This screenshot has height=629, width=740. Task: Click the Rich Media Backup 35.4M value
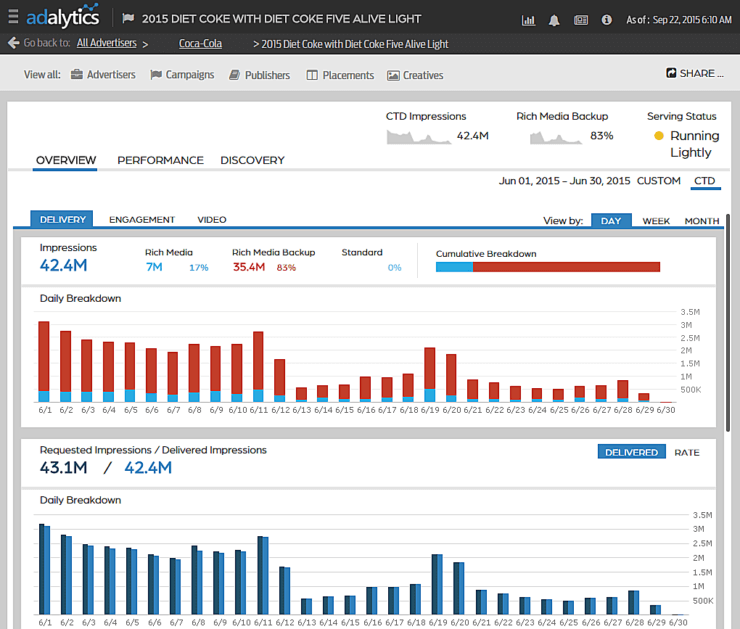coord(249,267)
